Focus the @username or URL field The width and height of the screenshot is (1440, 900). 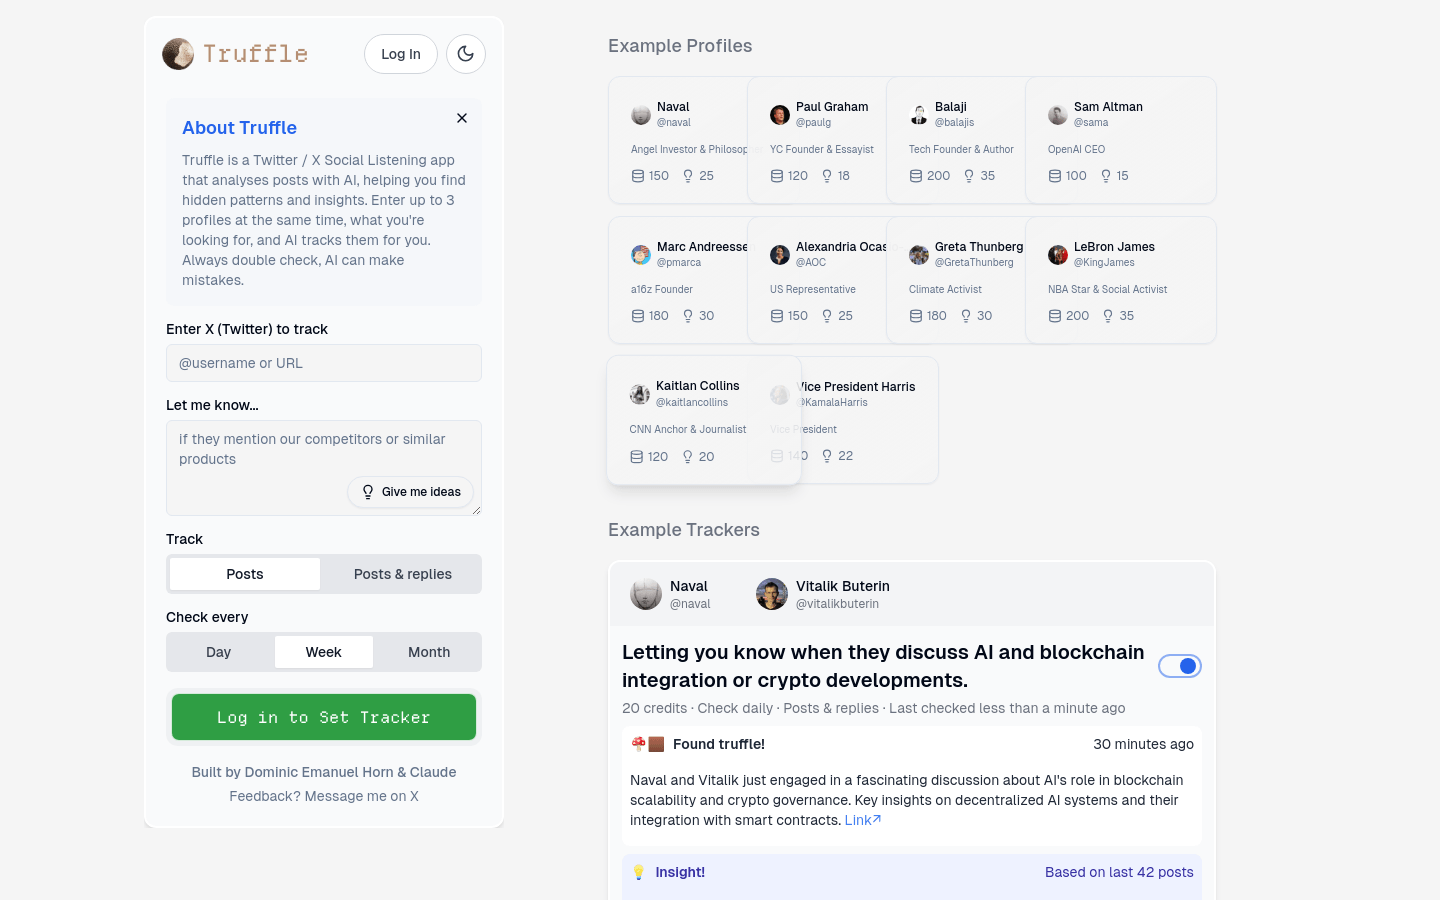(x=324, y=363)
